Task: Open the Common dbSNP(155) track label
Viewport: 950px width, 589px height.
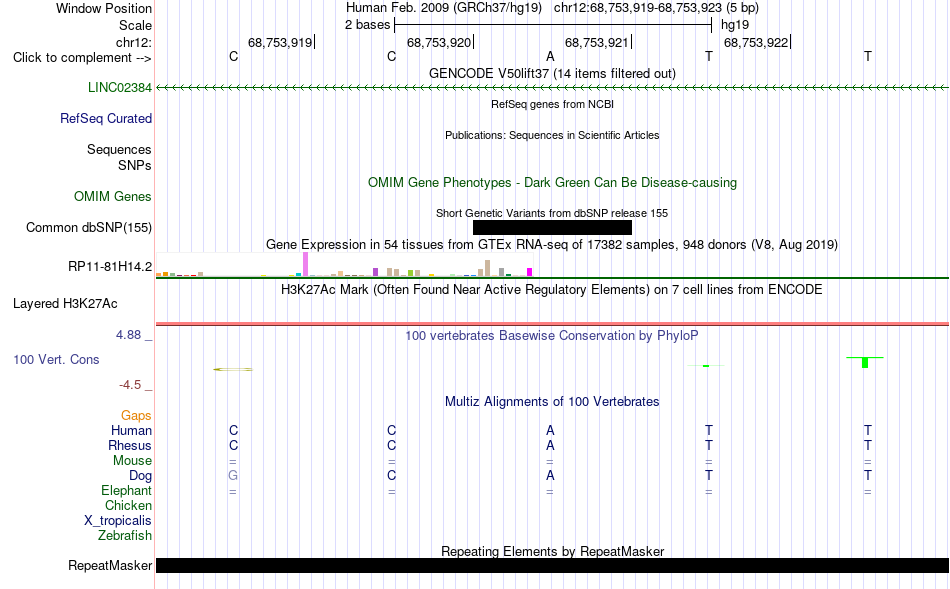Action: pos(88,227)
